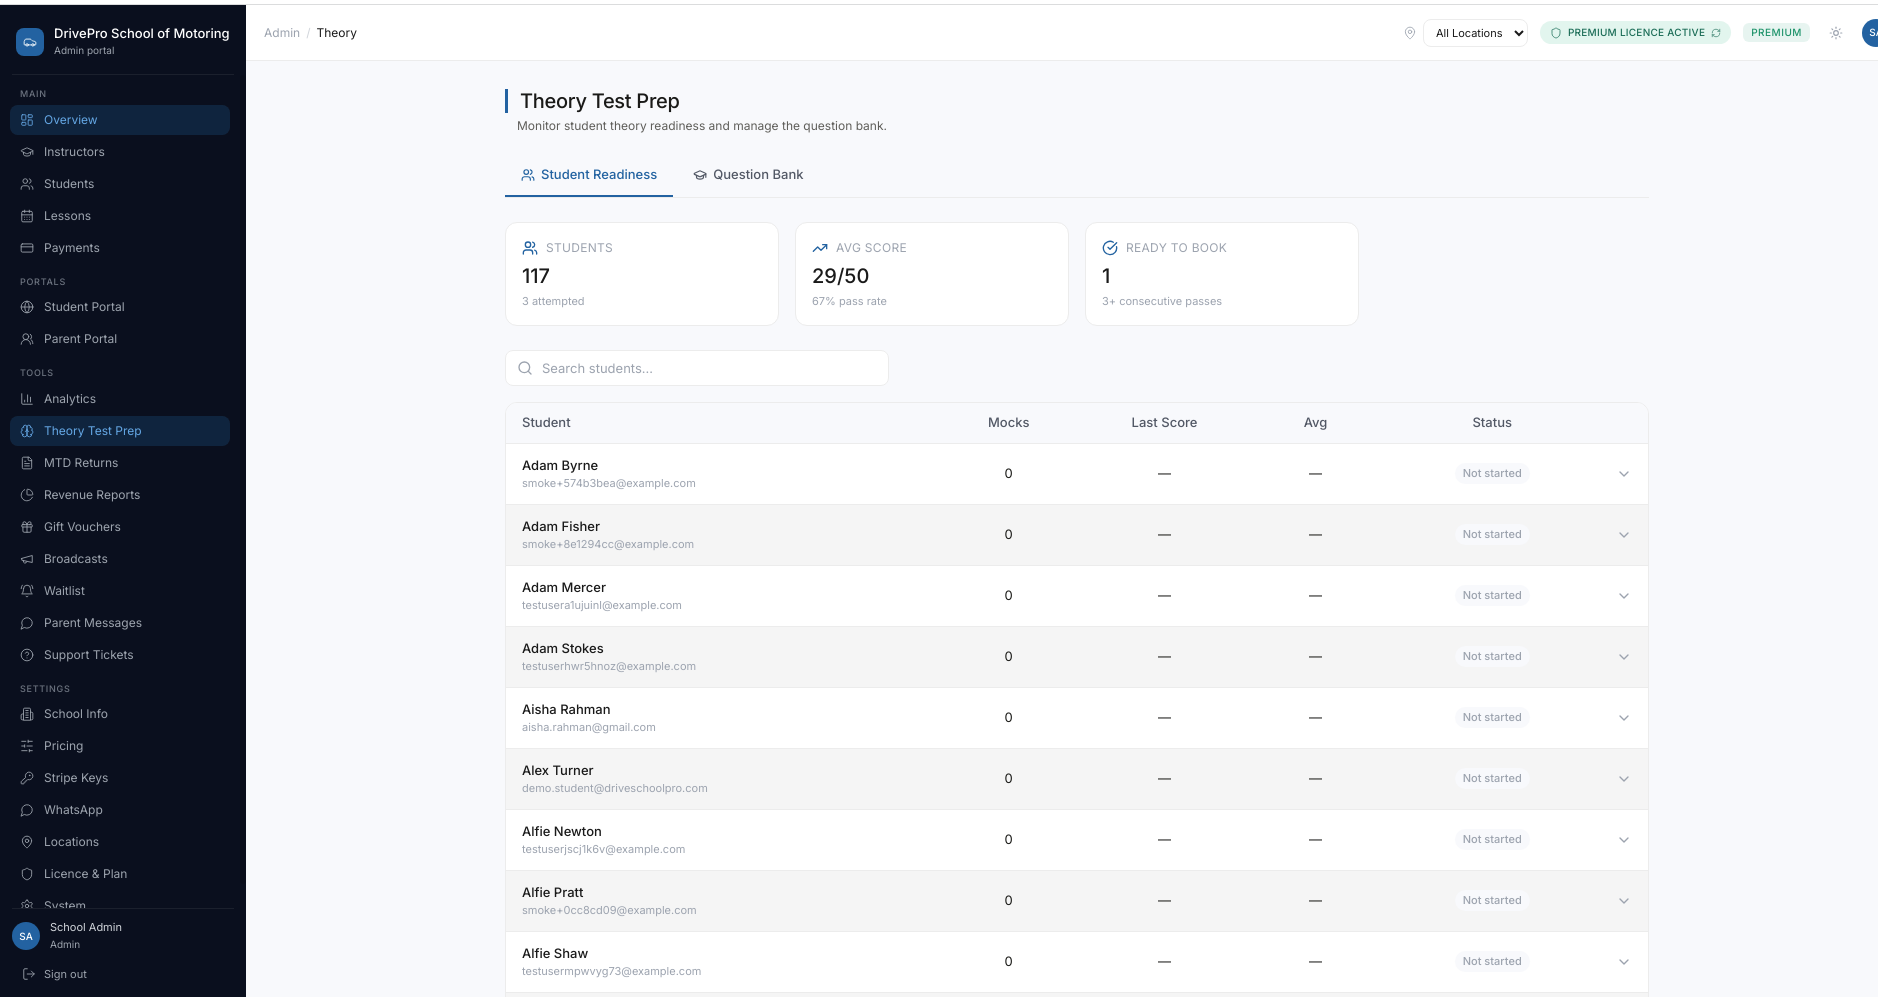Screen dimensions: 1878x997
Task: Expand Adam Byrne's row chevron
Action: point(1624,474)
